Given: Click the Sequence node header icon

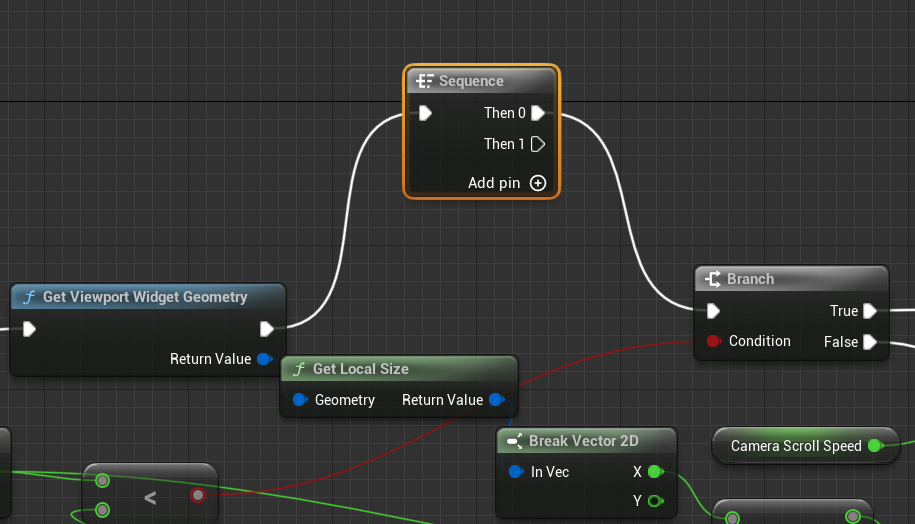Looking at the screenshot, I should (x=424, y=81).
